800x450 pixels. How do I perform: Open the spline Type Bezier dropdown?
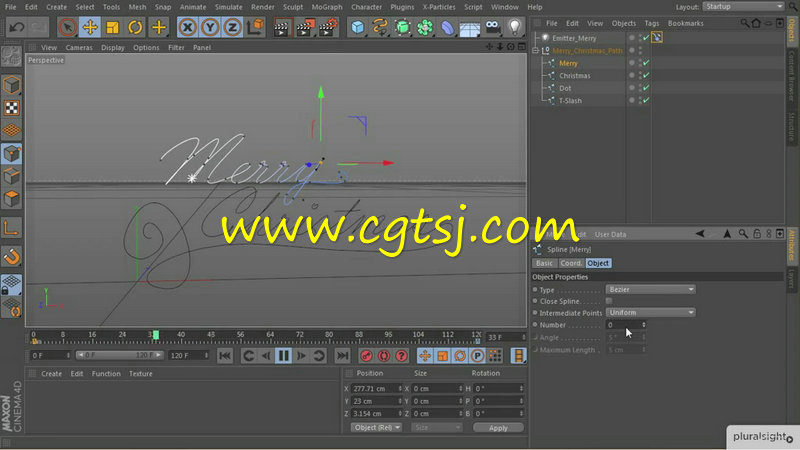(x=651, y=289)
